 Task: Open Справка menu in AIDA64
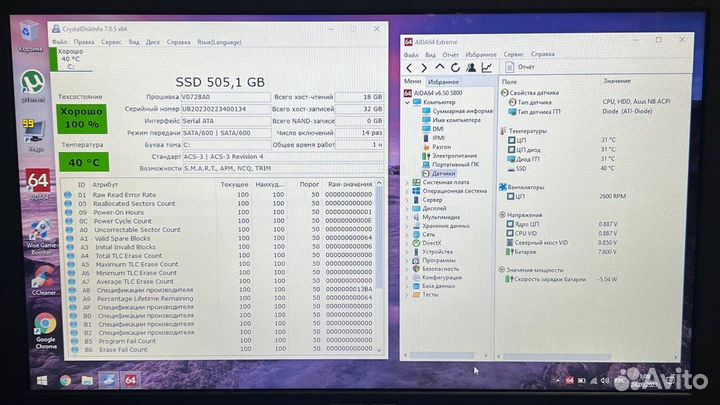(x=542, y=54)
